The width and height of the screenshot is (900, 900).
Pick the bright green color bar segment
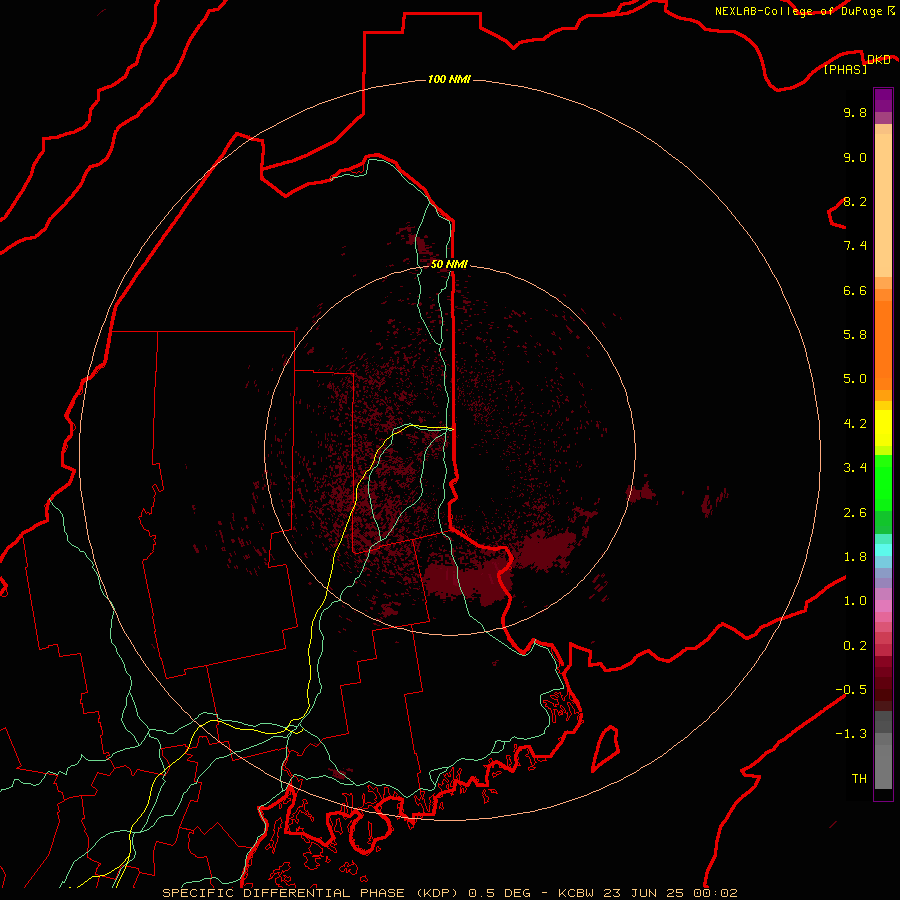point(883,482)
